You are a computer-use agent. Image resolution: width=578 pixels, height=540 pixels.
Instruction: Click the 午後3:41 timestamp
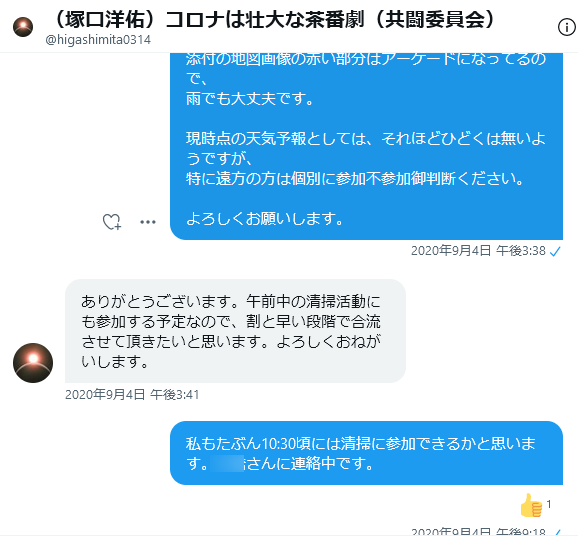174,395
